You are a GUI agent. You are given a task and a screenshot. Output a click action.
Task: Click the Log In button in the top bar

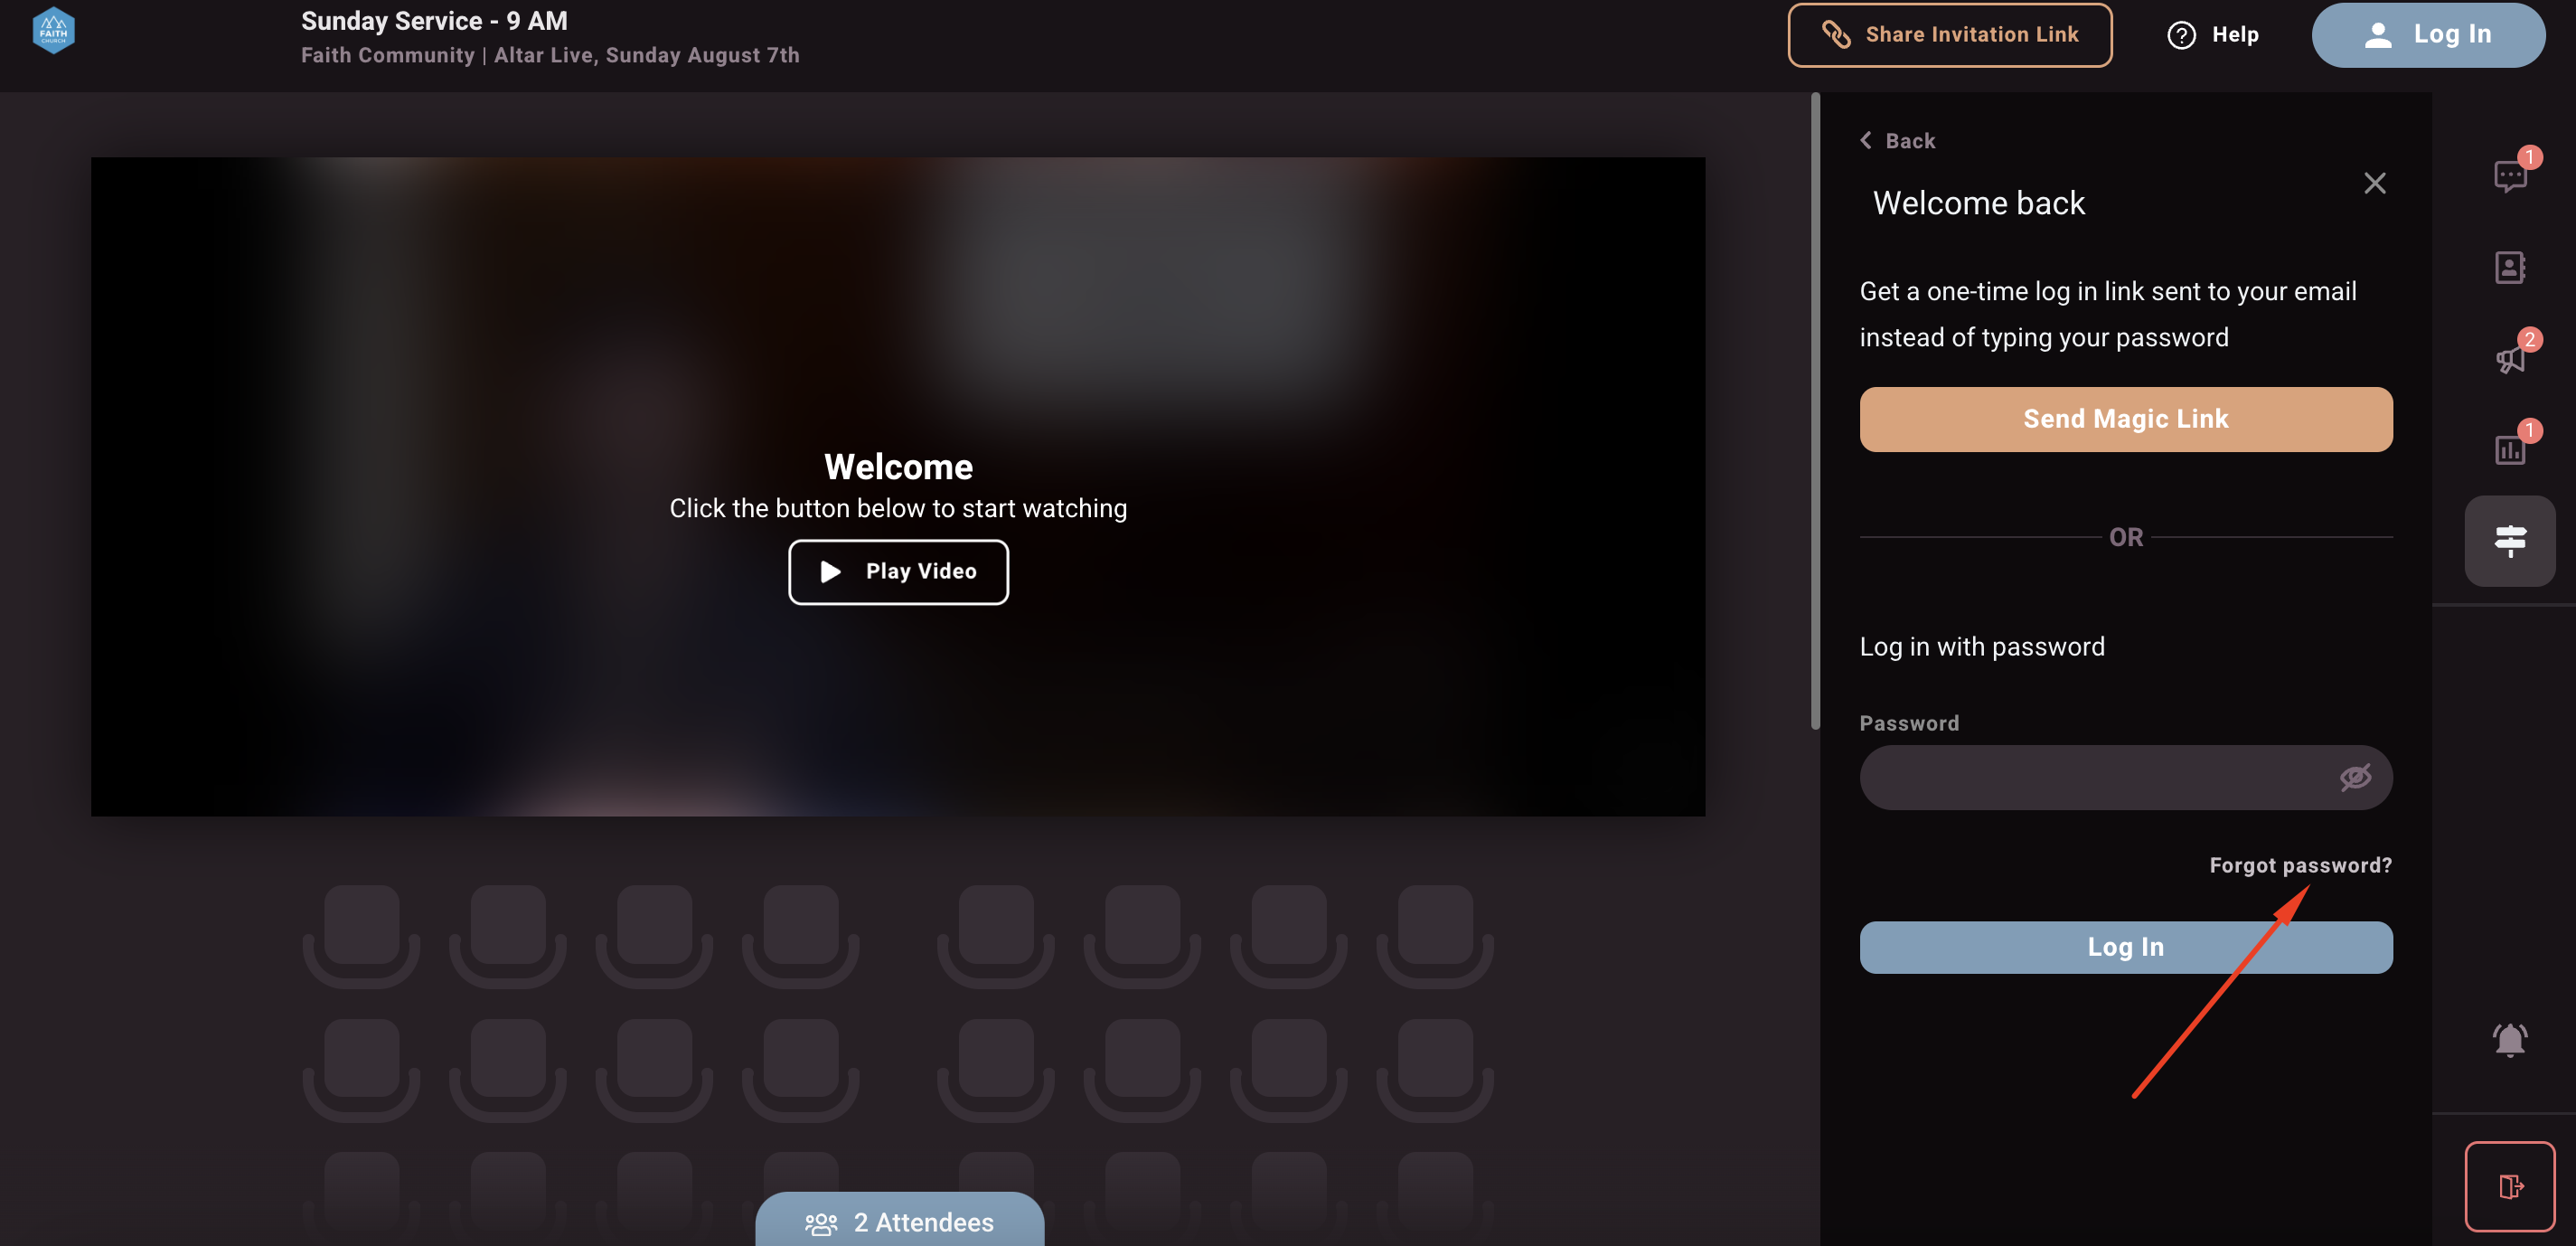[2427, 35]
